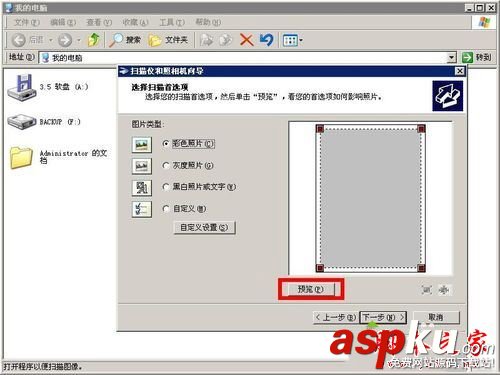Click the red Delete X icon

(x=246, y=40)
